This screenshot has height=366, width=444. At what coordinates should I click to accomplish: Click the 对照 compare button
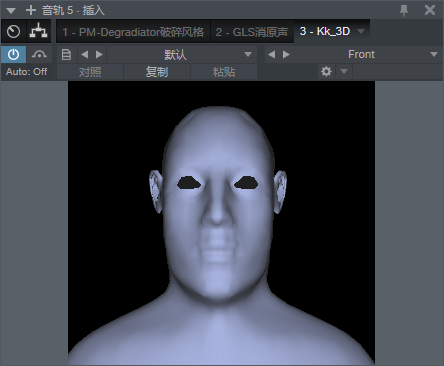click(90, 72)
